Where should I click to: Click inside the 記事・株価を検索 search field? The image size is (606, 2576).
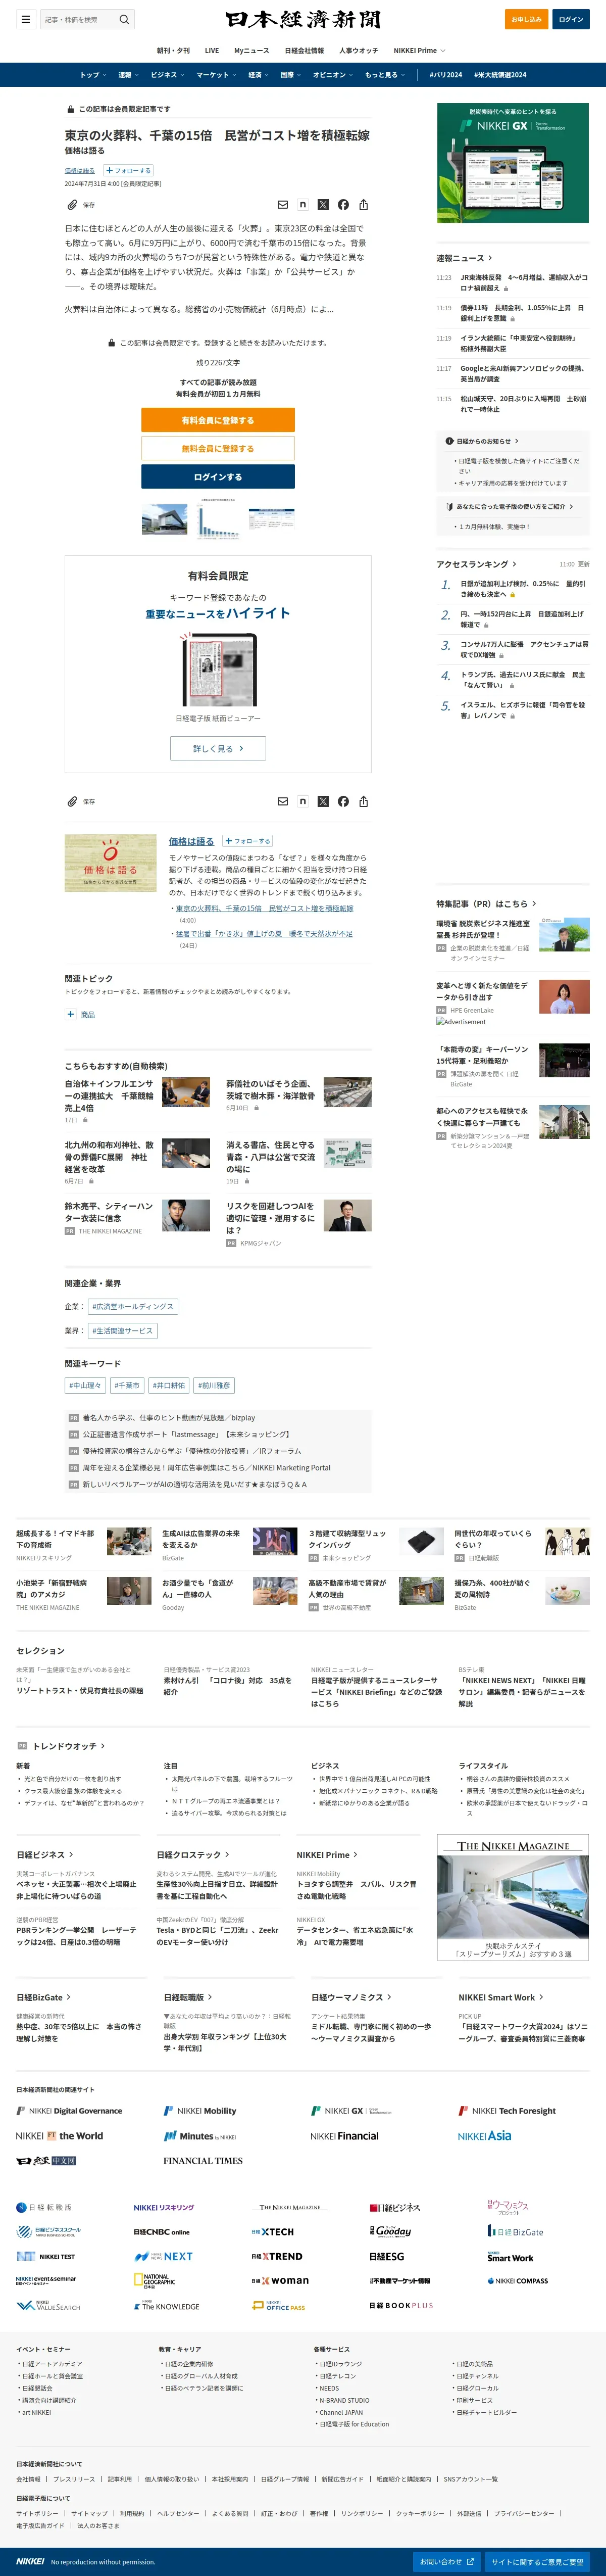(78, 19)
